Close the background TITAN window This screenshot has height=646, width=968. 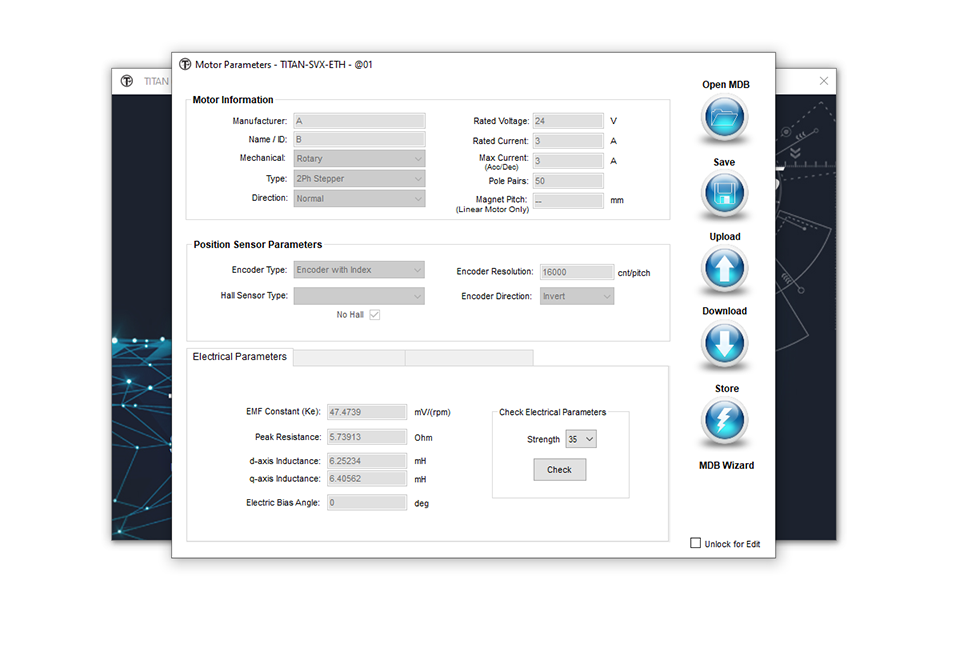823,81
